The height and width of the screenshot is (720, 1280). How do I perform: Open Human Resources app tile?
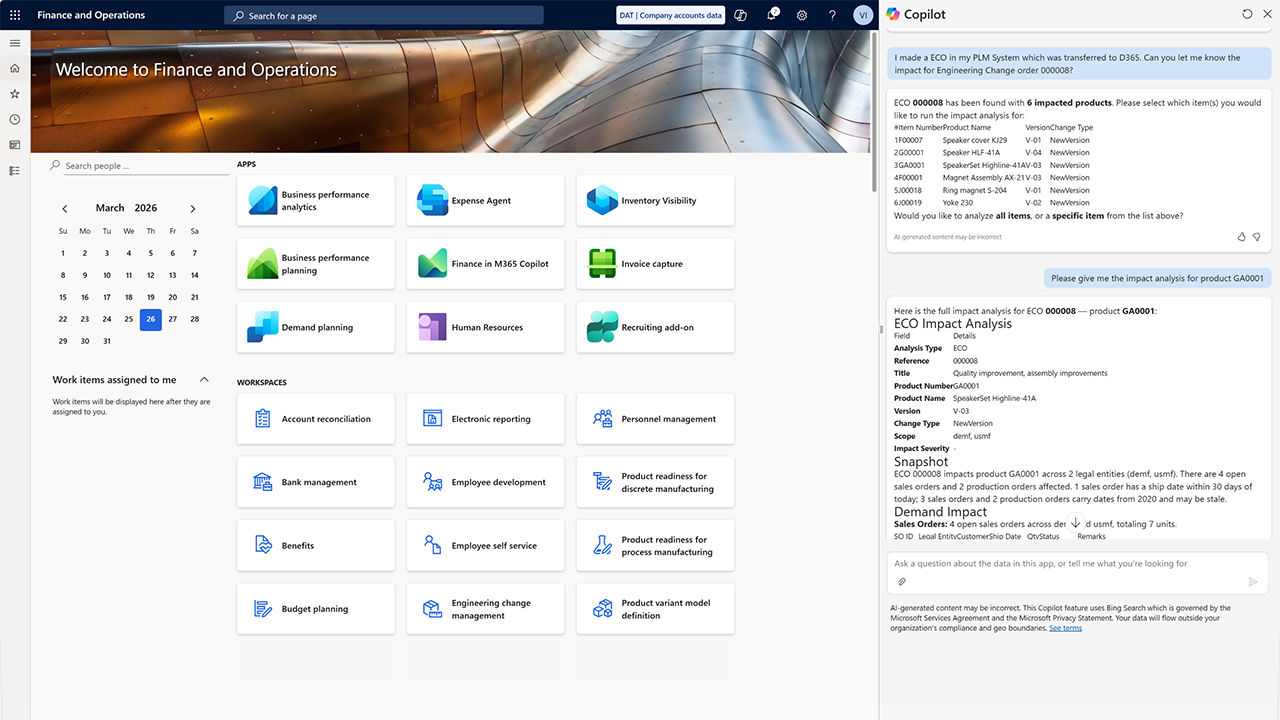tap(486, 327)
